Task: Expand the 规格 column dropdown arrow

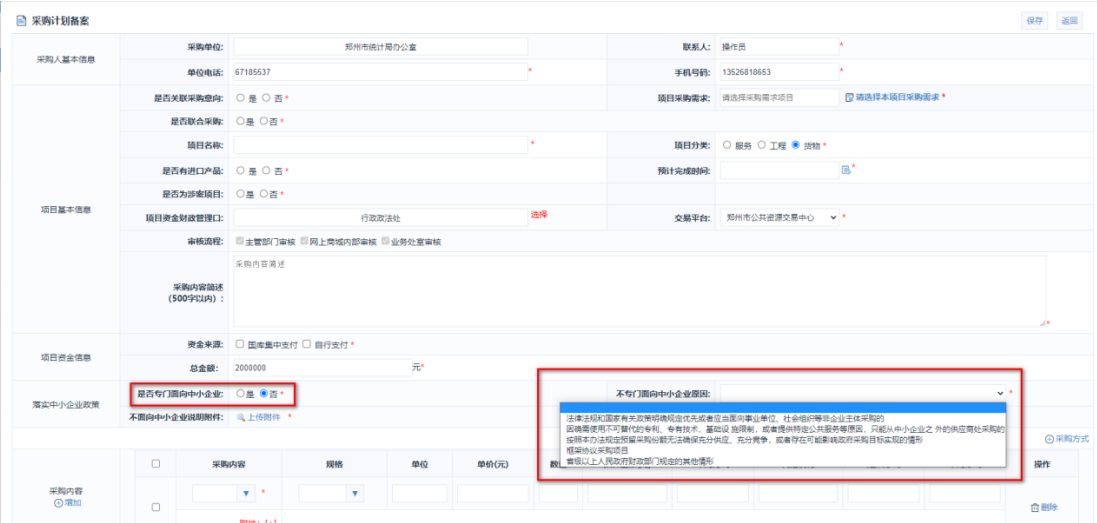Action: click(x=354, y=493)
